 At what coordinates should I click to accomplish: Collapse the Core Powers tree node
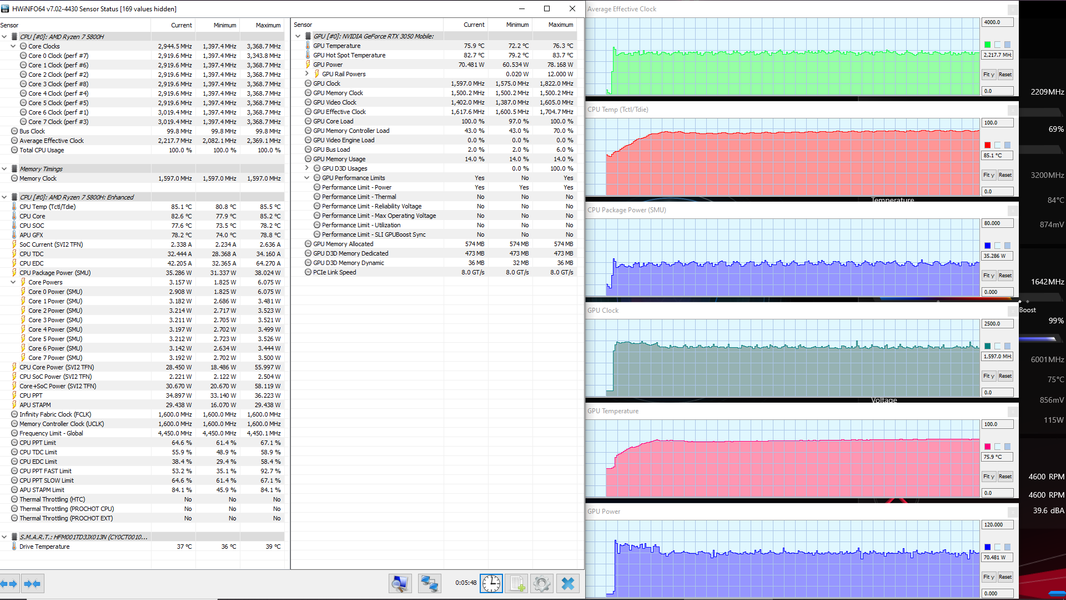13,282
